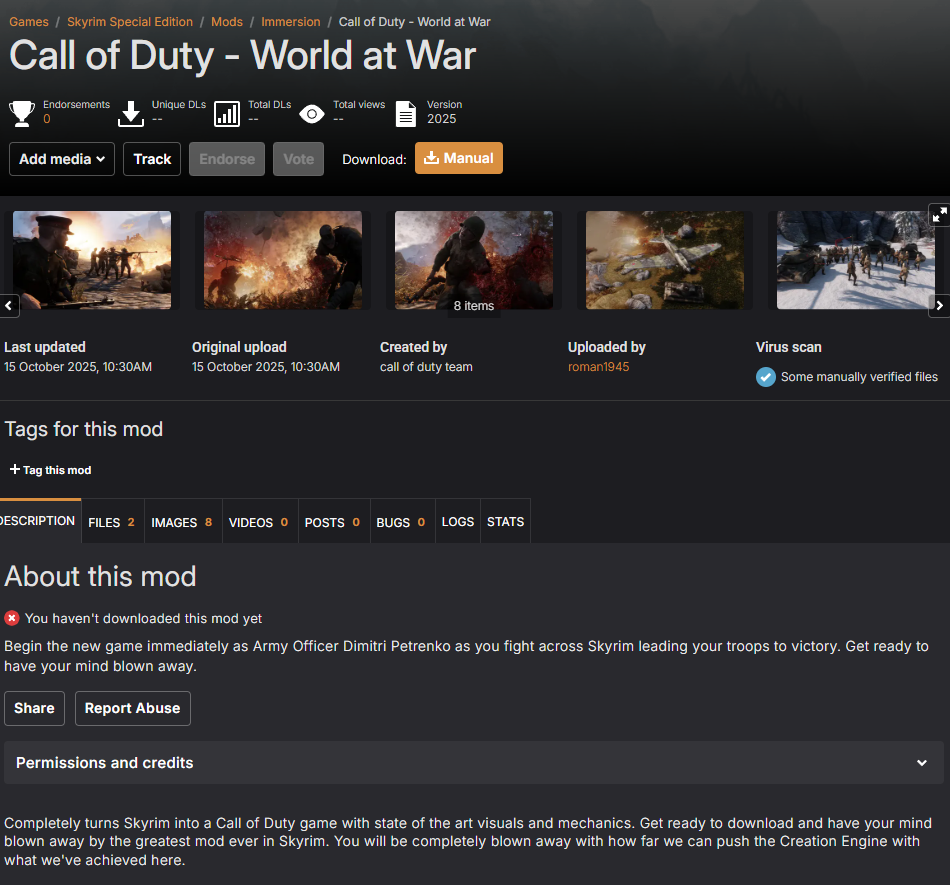Click Version value '2025'

click(442, 119)
